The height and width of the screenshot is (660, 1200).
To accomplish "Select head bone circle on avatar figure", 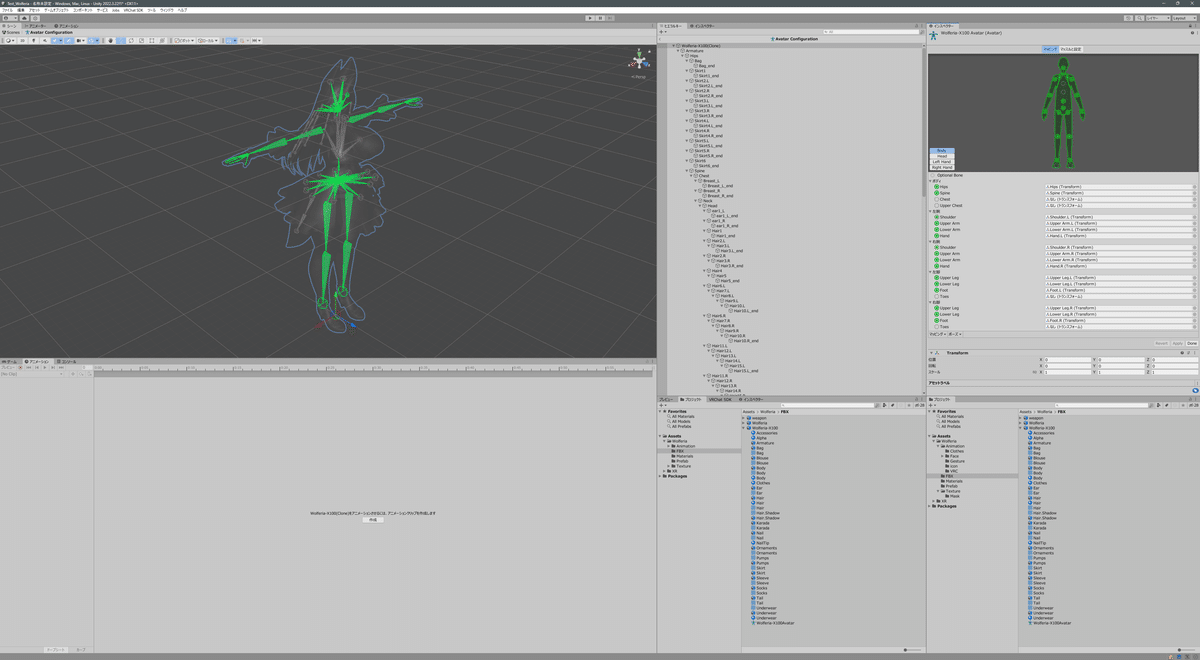I will click(x=1063, y=68).
